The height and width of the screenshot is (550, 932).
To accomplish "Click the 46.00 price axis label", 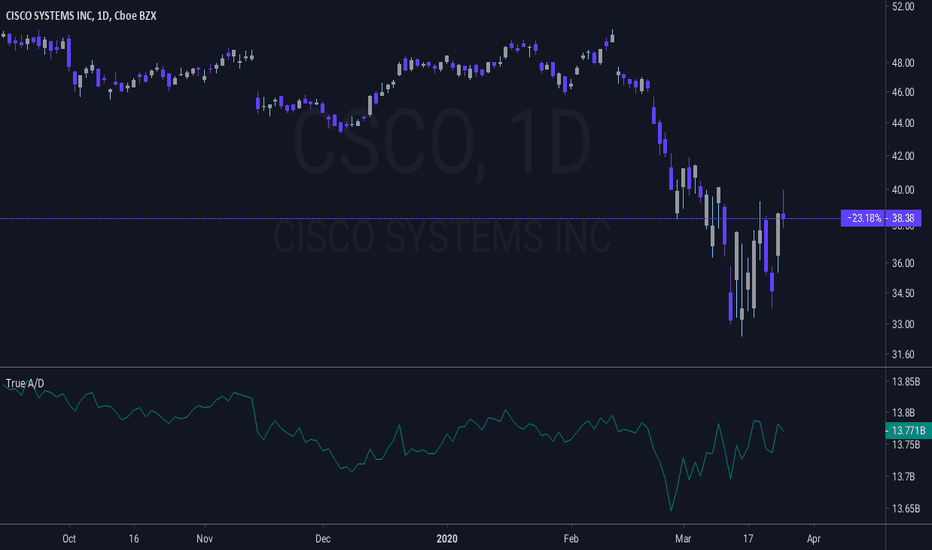I will [903, 92].
